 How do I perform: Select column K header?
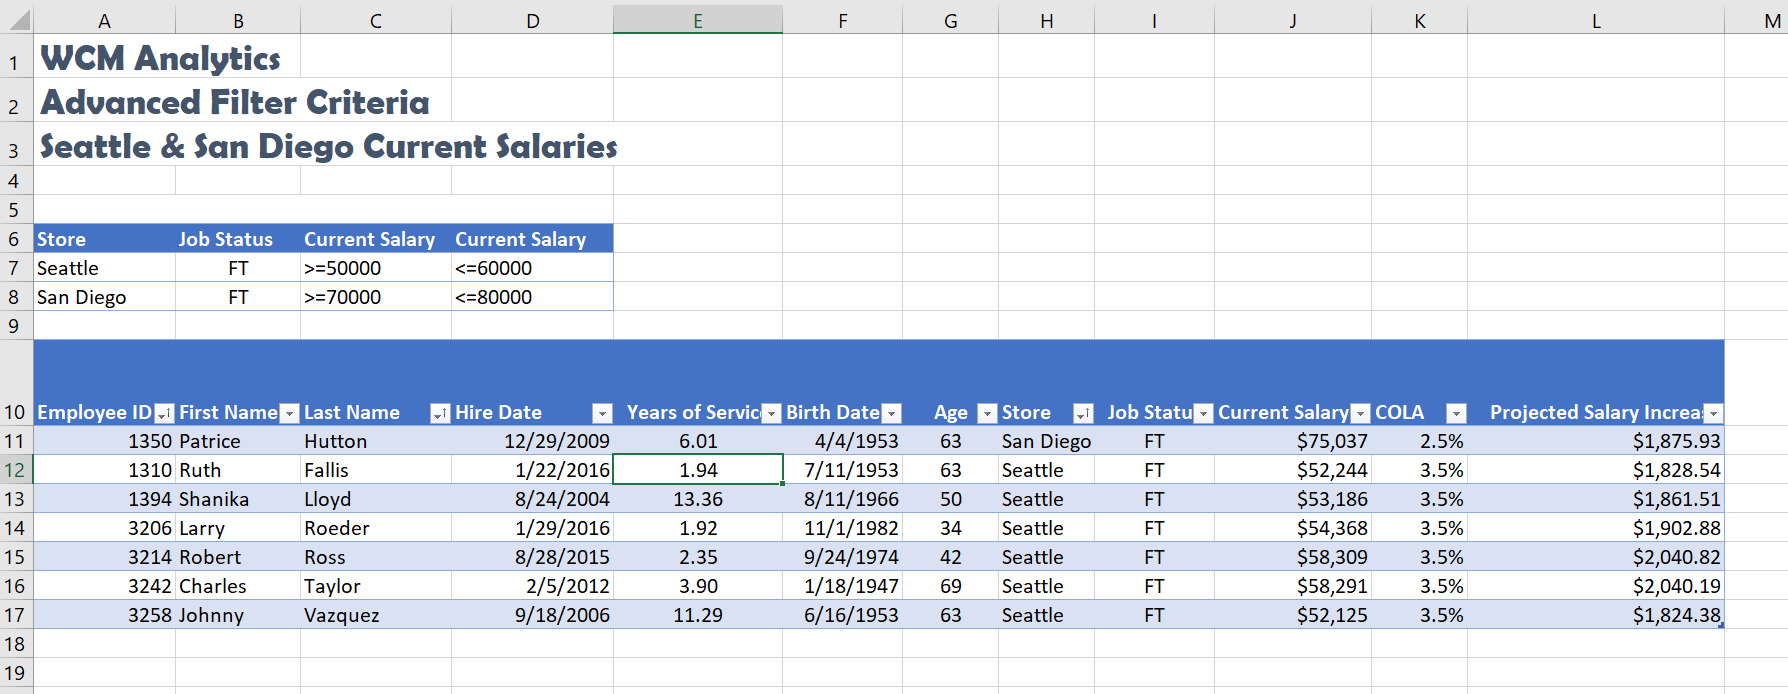click(x=1419, y=20)
